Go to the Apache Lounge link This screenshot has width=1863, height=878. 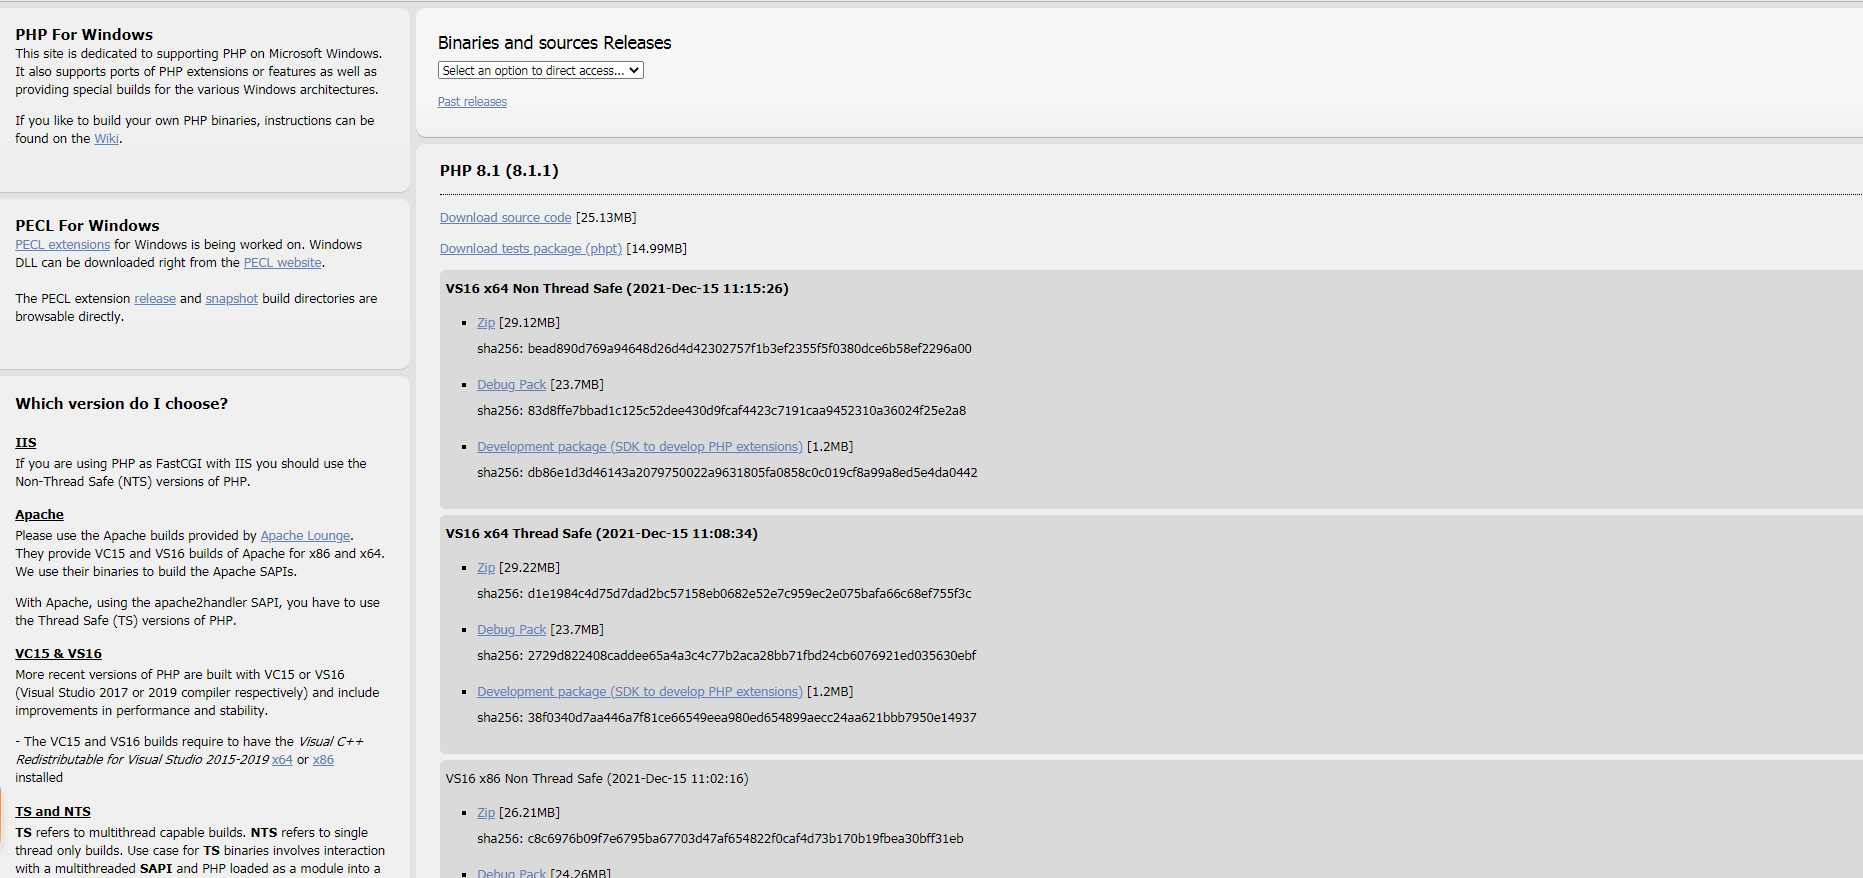click(x=305, y=536)
